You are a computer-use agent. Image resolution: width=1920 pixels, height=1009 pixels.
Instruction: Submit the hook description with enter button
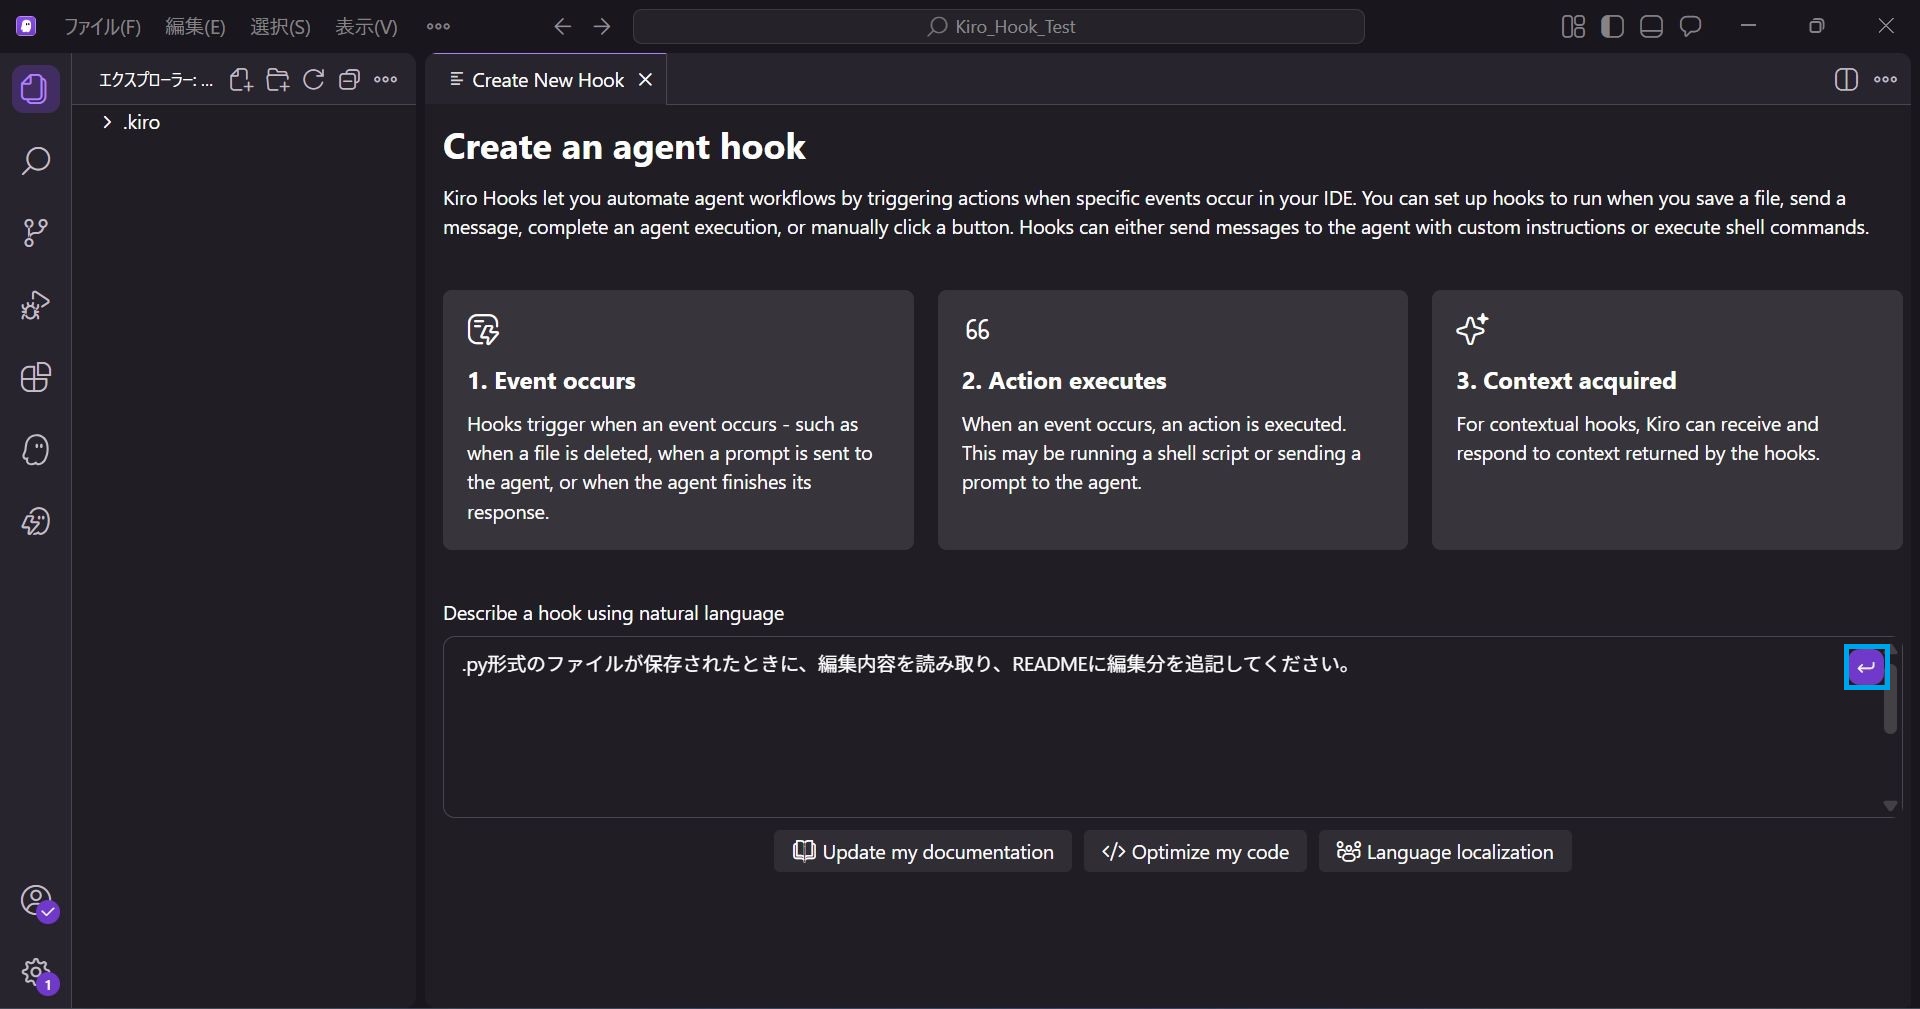click(1866, 667)
